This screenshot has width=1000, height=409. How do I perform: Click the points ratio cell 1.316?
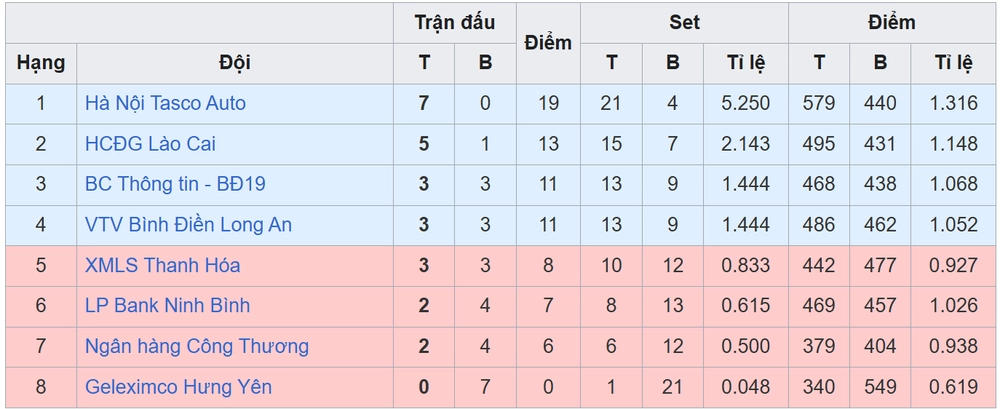coord(954,103)
